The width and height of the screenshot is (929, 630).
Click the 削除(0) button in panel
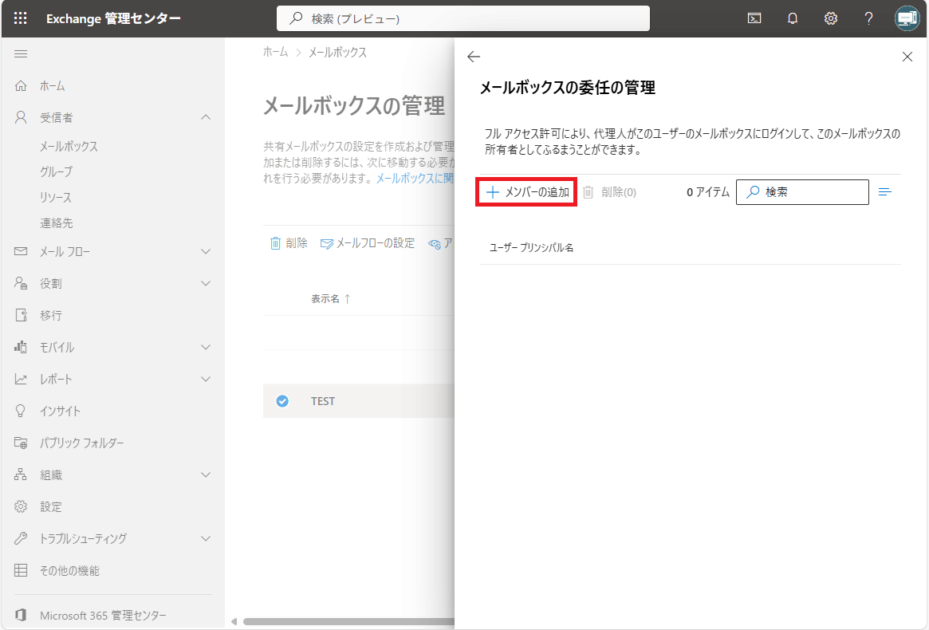point(610,192)
